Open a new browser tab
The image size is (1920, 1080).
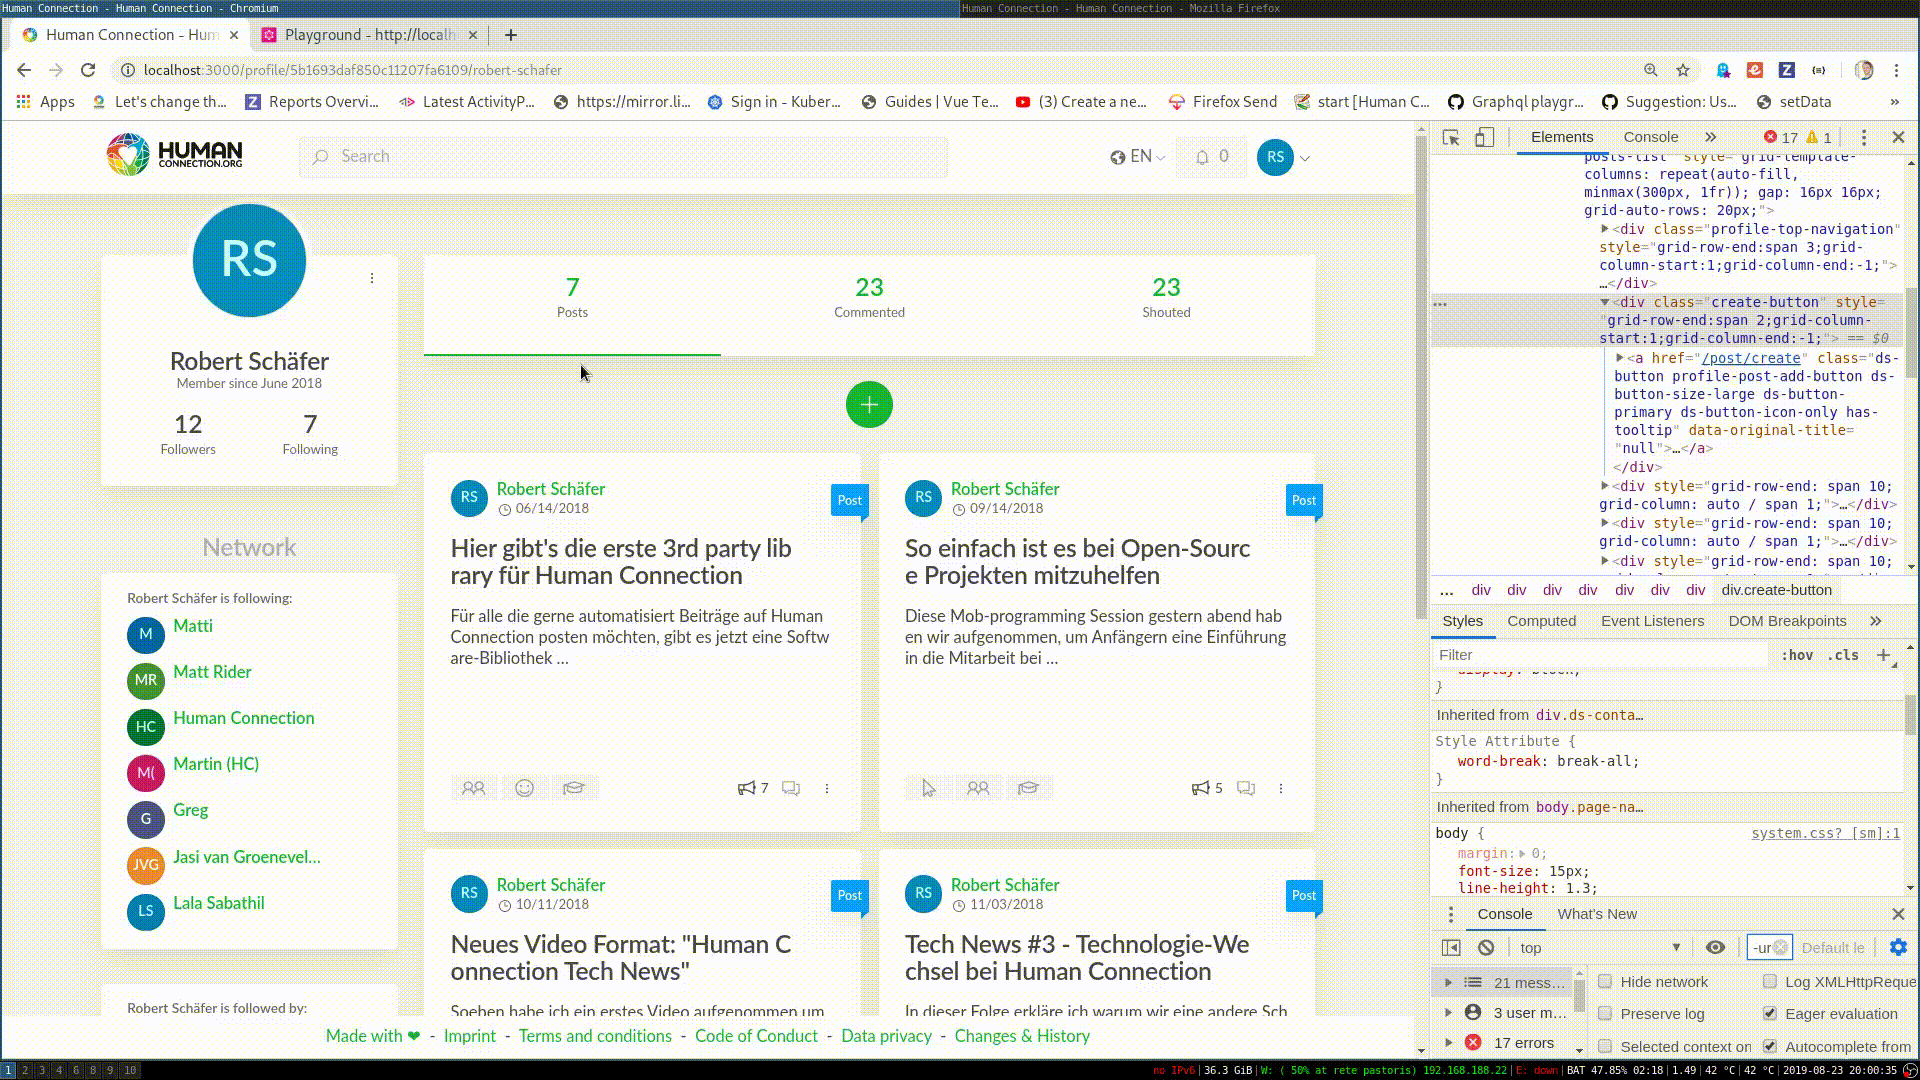[x=511, y=35]
